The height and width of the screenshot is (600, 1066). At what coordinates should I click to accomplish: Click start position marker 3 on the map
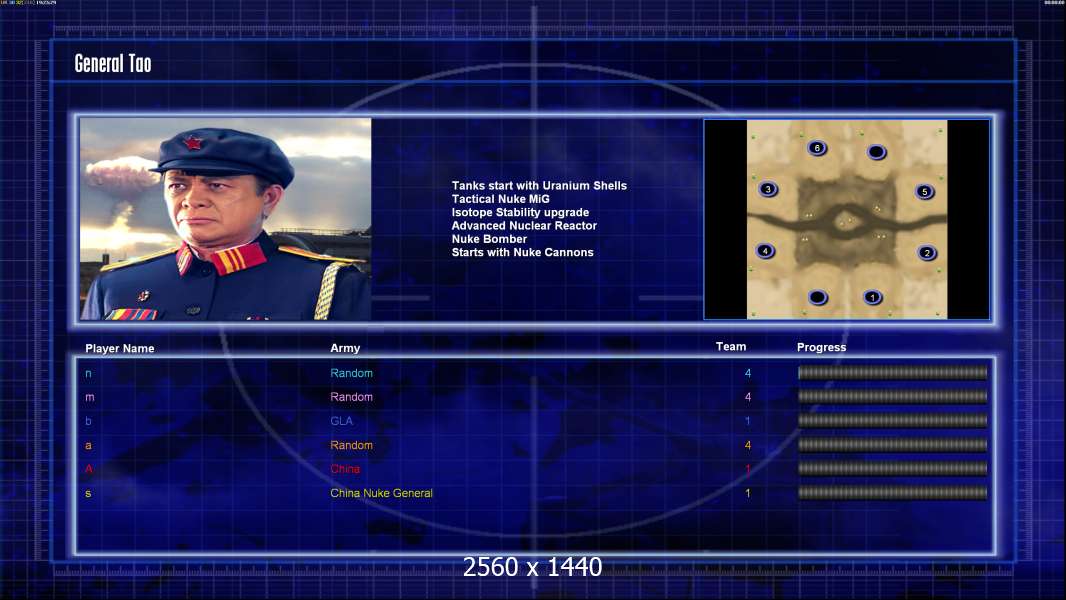768,190
